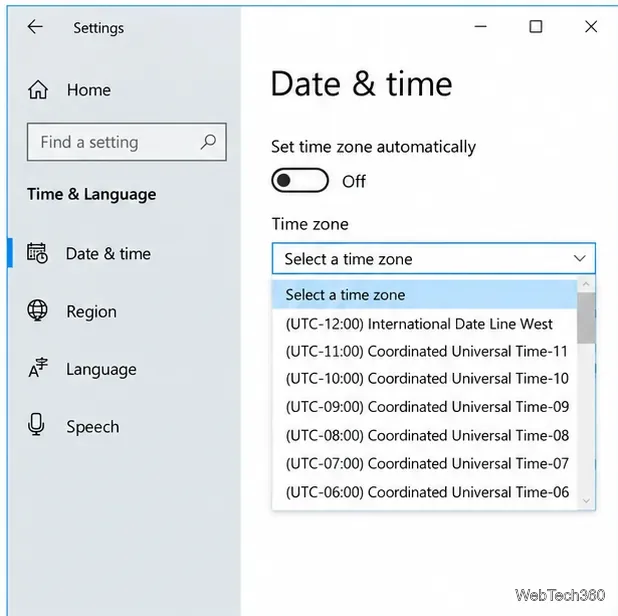Focus the Find a setting search box
This screenshot has height=616, width=618.
pyautogui.click(x=127, y=142)
